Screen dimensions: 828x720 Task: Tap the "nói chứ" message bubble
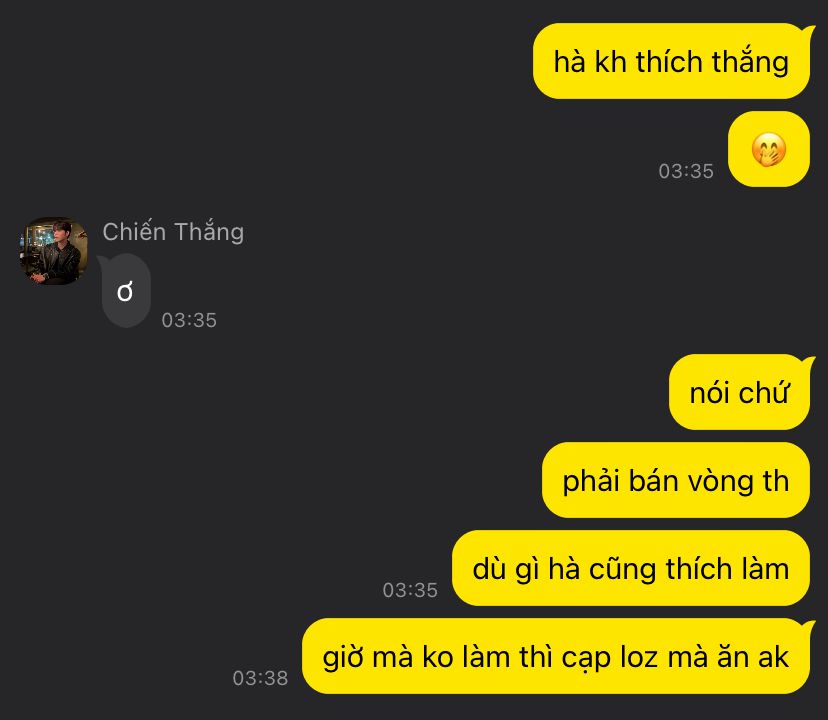tap(739, 392)
